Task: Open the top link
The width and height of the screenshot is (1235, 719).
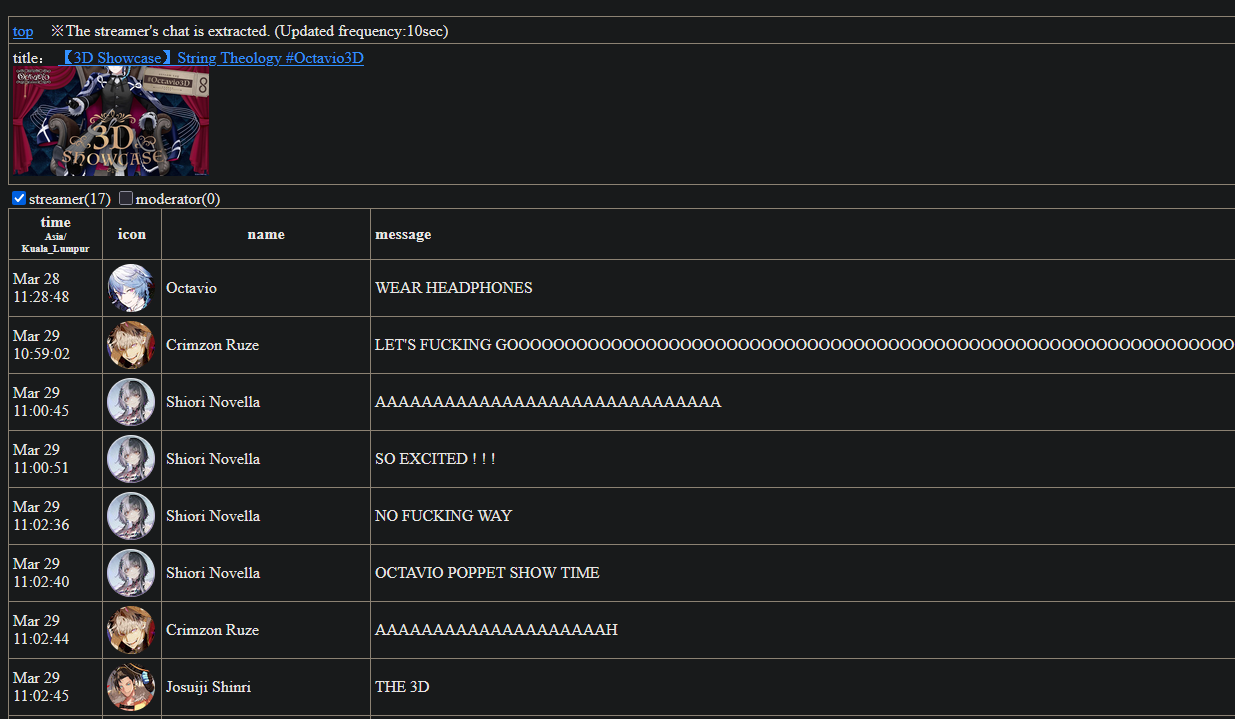Action: tap(23, 31)
